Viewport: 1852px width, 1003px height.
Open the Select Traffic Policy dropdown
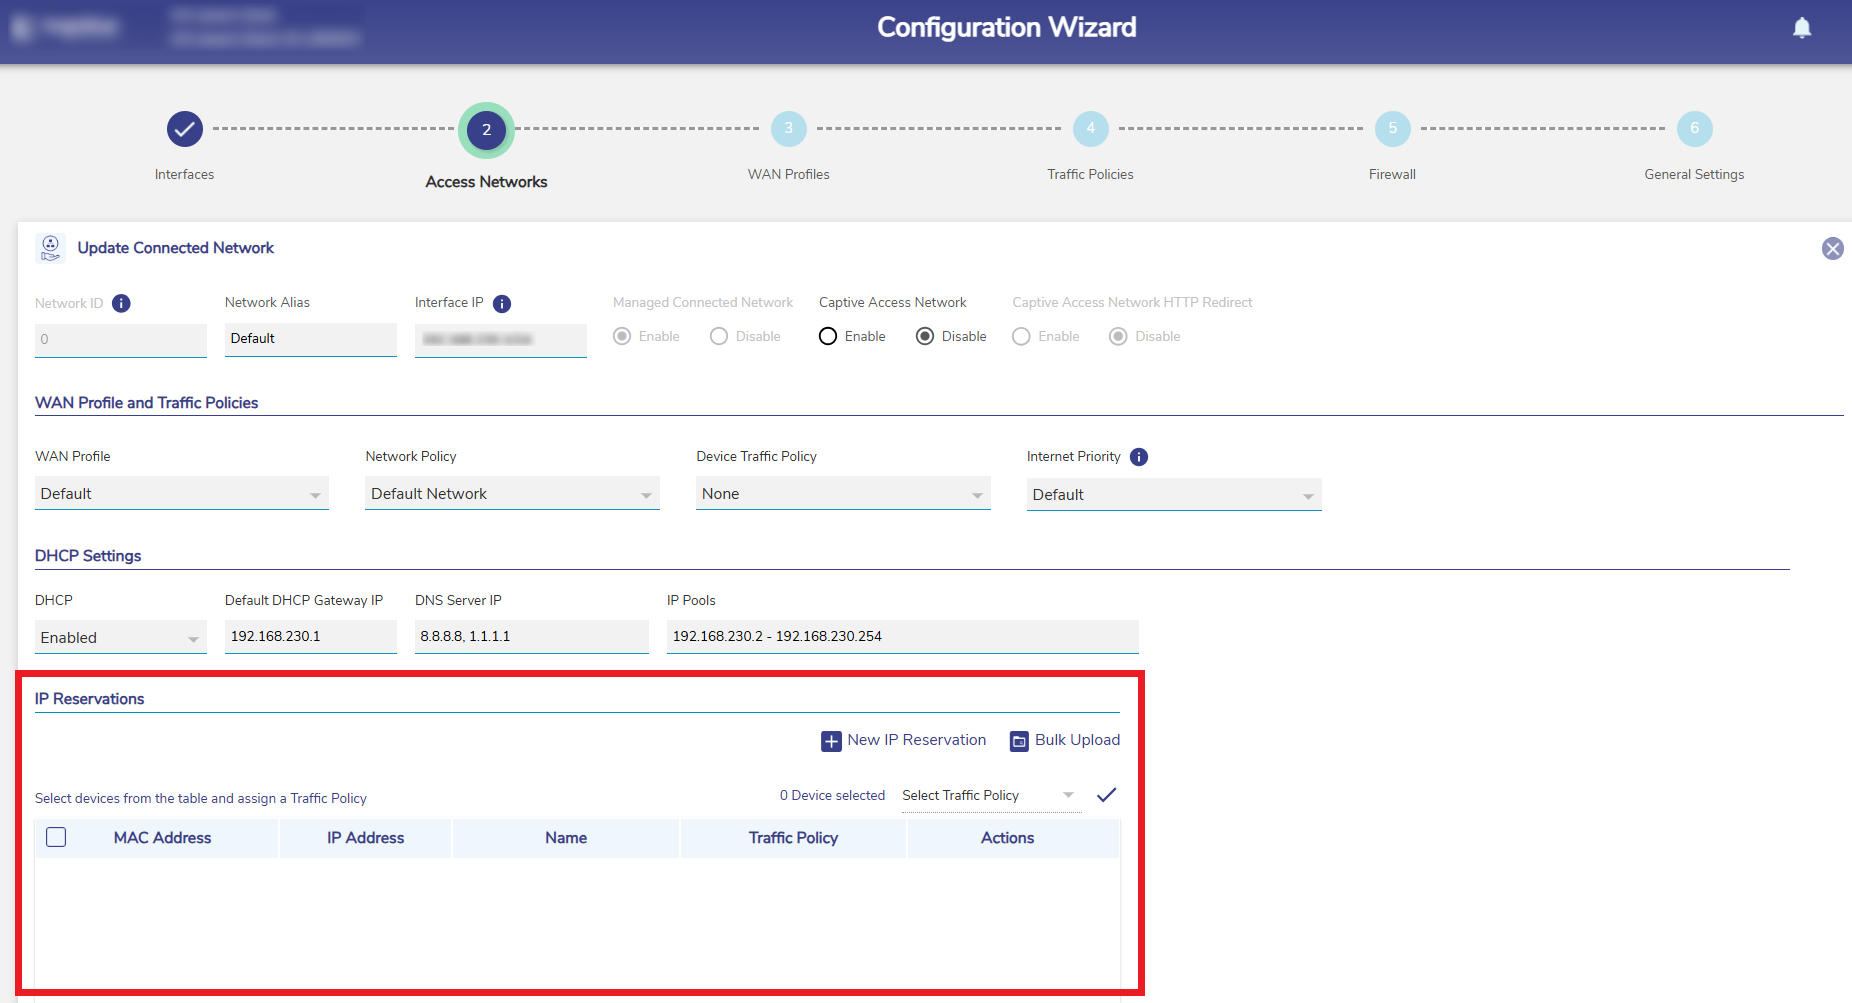tap(991, 795)
